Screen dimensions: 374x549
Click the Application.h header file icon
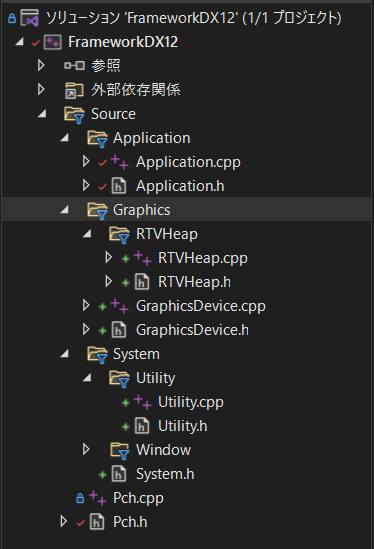pyautogui.click(x=119, y=186)
